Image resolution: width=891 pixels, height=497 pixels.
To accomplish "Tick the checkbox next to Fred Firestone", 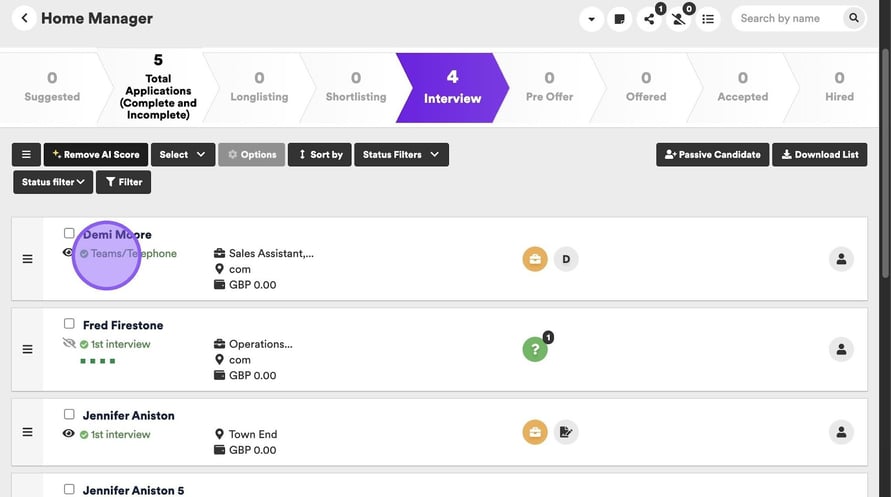I will [69, 324].
